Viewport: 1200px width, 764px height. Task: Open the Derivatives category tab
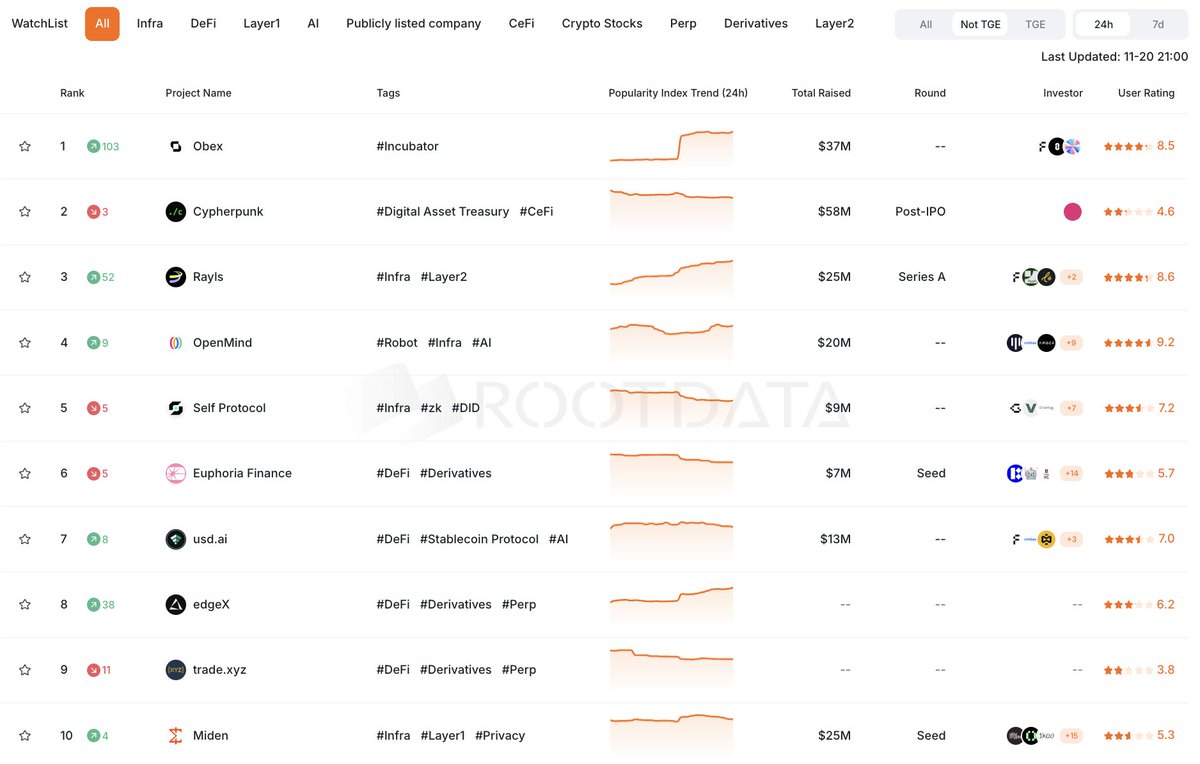point(755,23)
